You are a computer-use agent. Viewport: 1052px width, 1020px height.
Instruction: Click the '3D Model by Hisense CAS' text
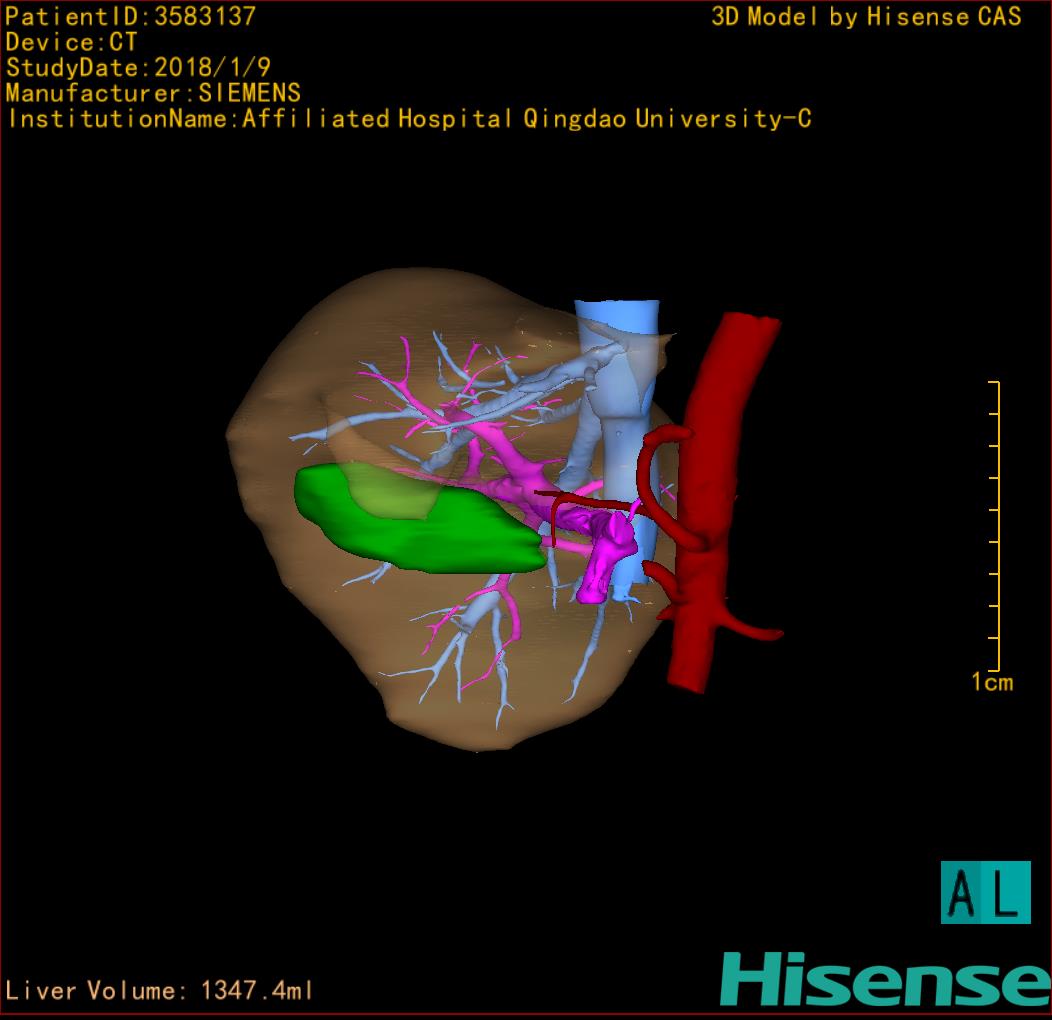pos(866,16)
